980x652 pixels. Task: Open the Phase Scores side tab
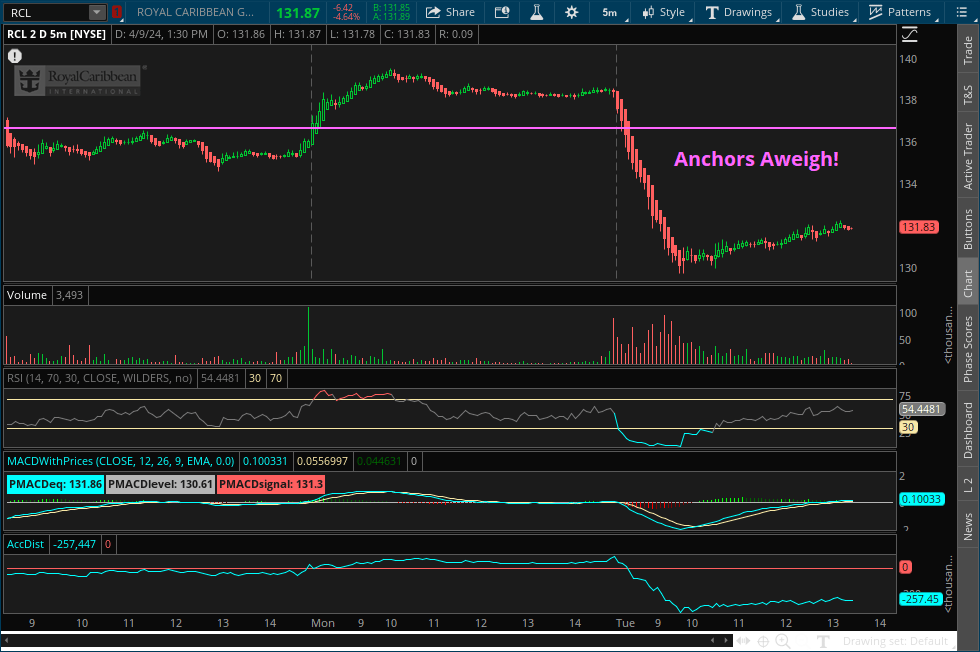pyautogui.click(x=968, y=349)
